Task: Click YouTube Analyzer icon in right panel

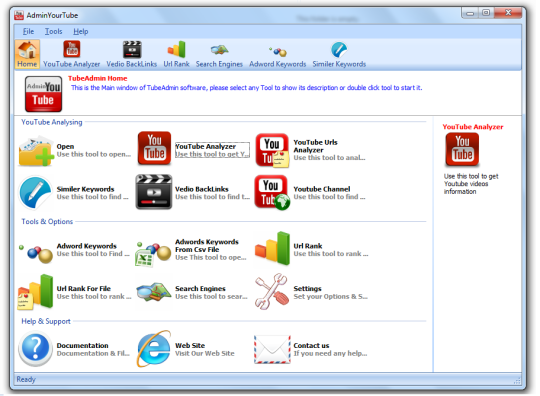Action: (x=462, y=150)
